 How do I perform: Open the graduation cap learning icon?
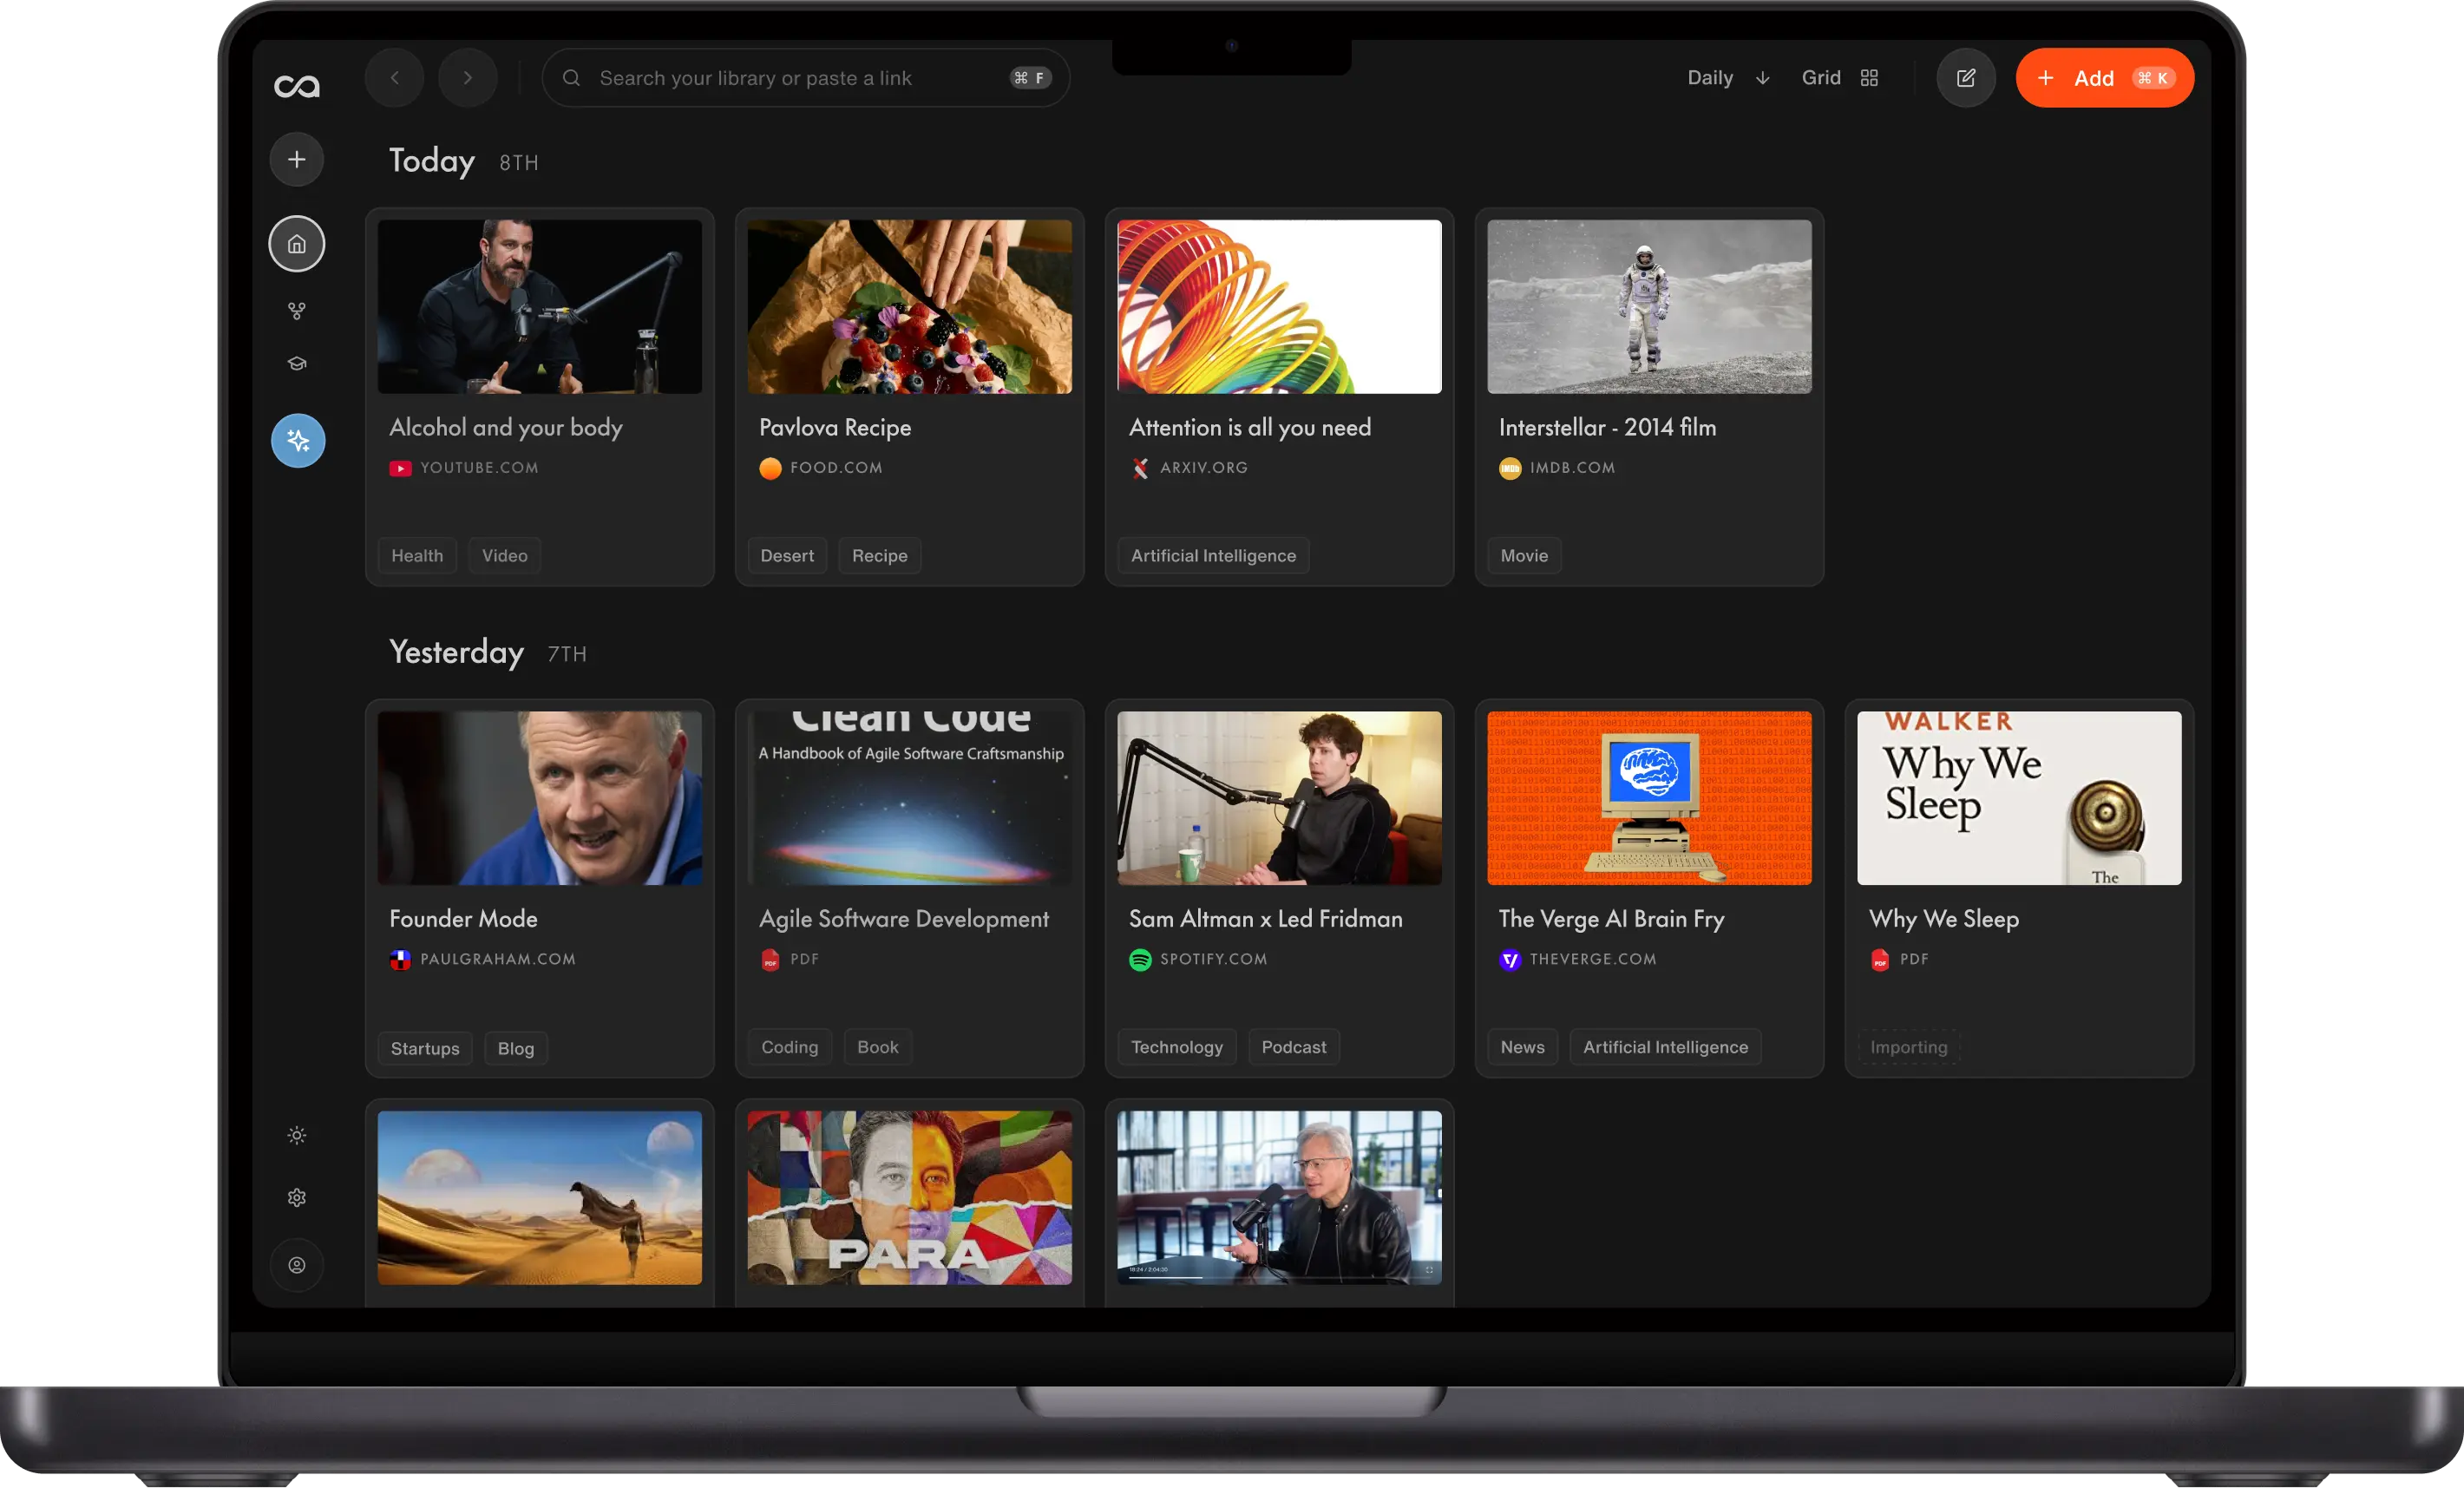pyautogui.click(x=297, y=364)
